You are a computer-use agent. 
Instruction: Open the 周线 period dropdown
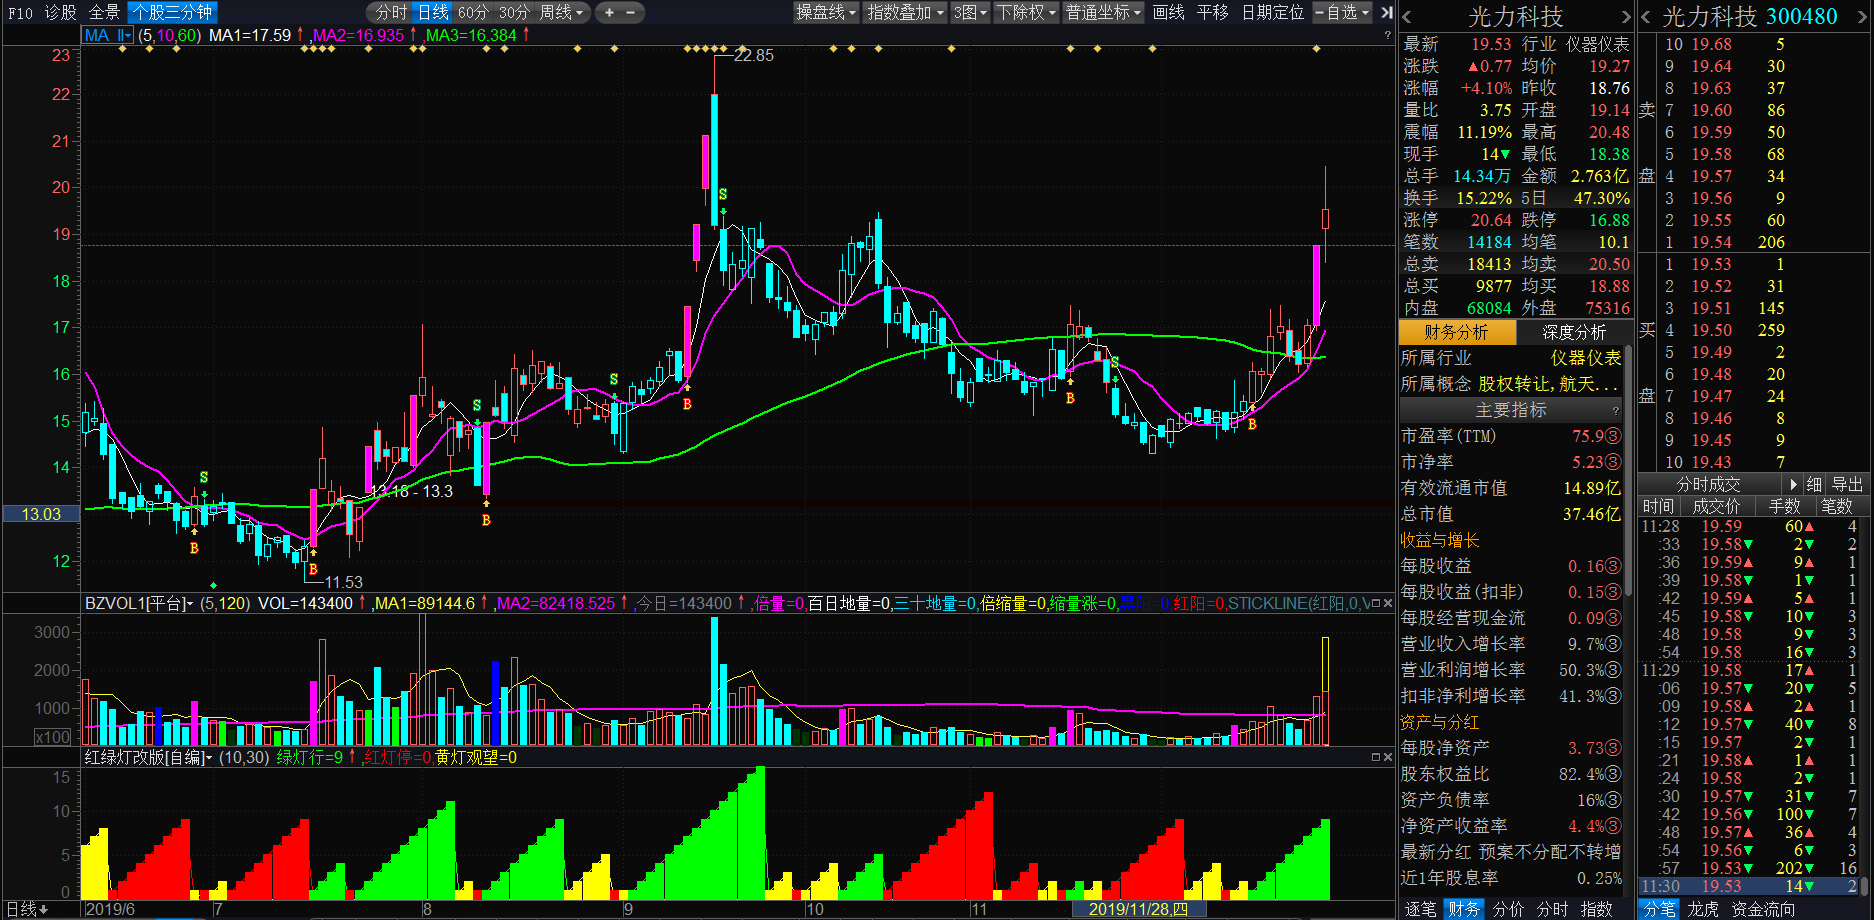click(562, 13)
